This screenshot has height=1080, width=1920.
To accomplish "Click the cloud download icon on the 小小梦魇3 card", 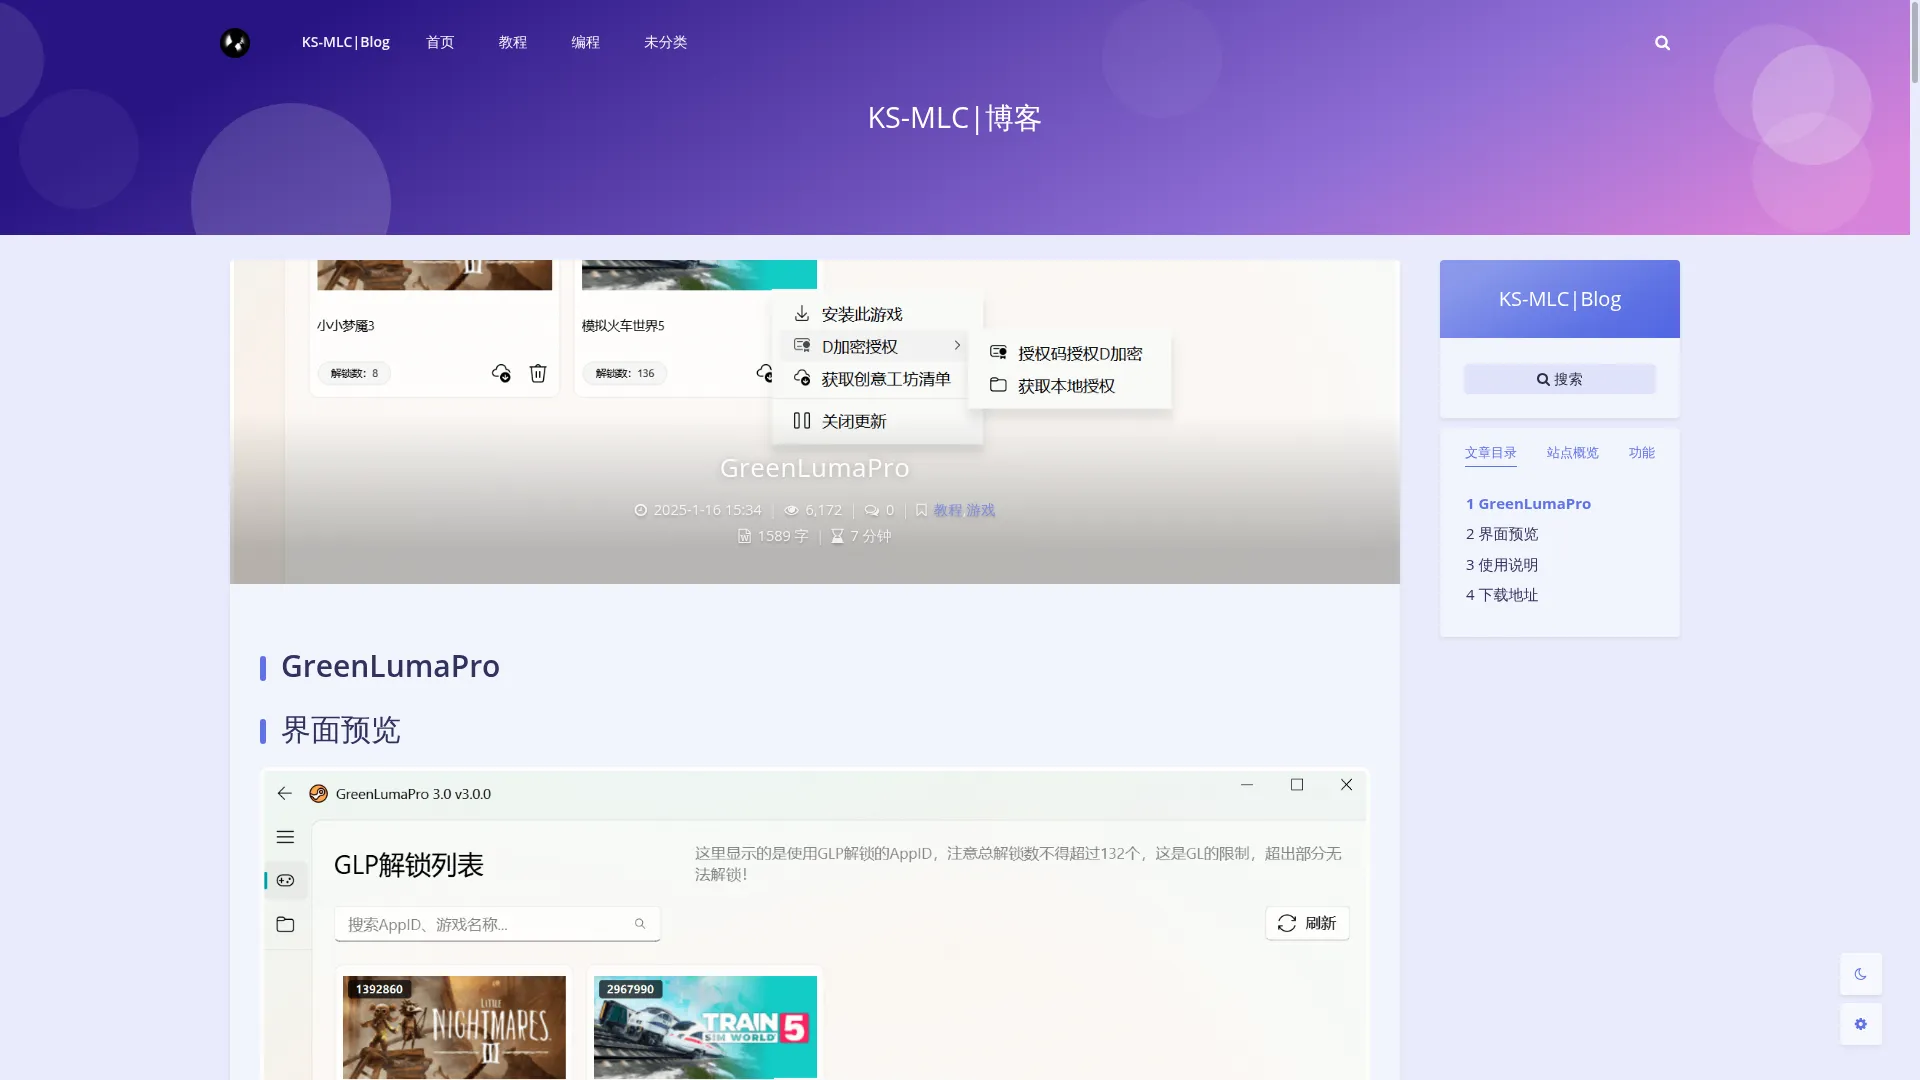I will pos(501,373).
